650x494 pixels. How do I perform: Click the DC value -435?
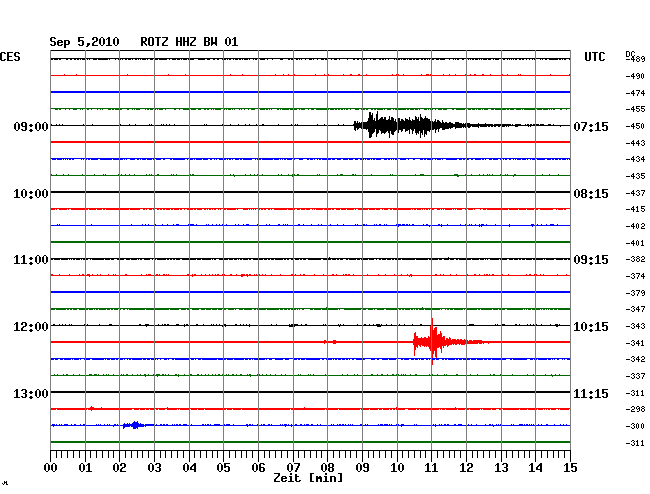pyautogui.click(x=635, y=177)
